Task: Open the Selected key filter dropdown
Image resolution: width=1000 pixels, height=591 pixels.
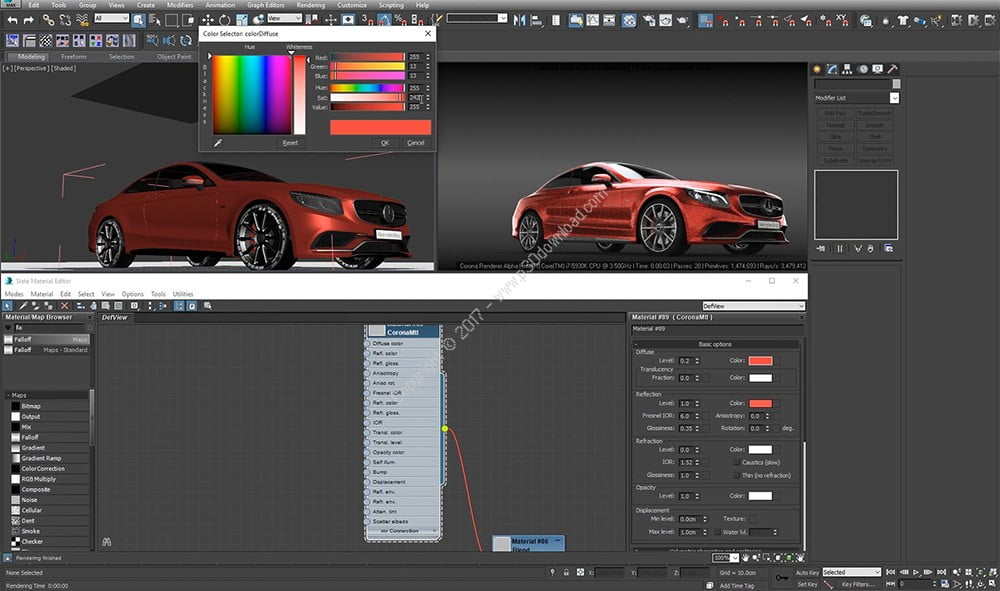Action: point(851,572)
